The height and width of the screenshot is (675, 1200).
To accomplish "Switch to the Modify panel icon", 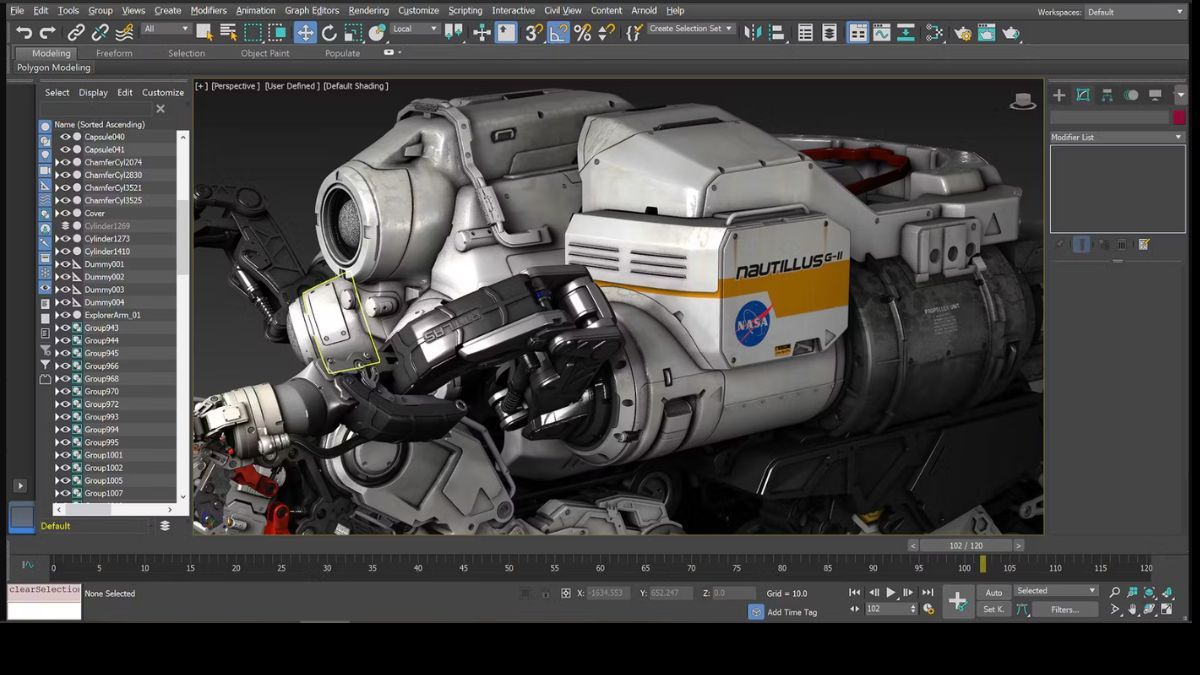I will click(1083, 95).
